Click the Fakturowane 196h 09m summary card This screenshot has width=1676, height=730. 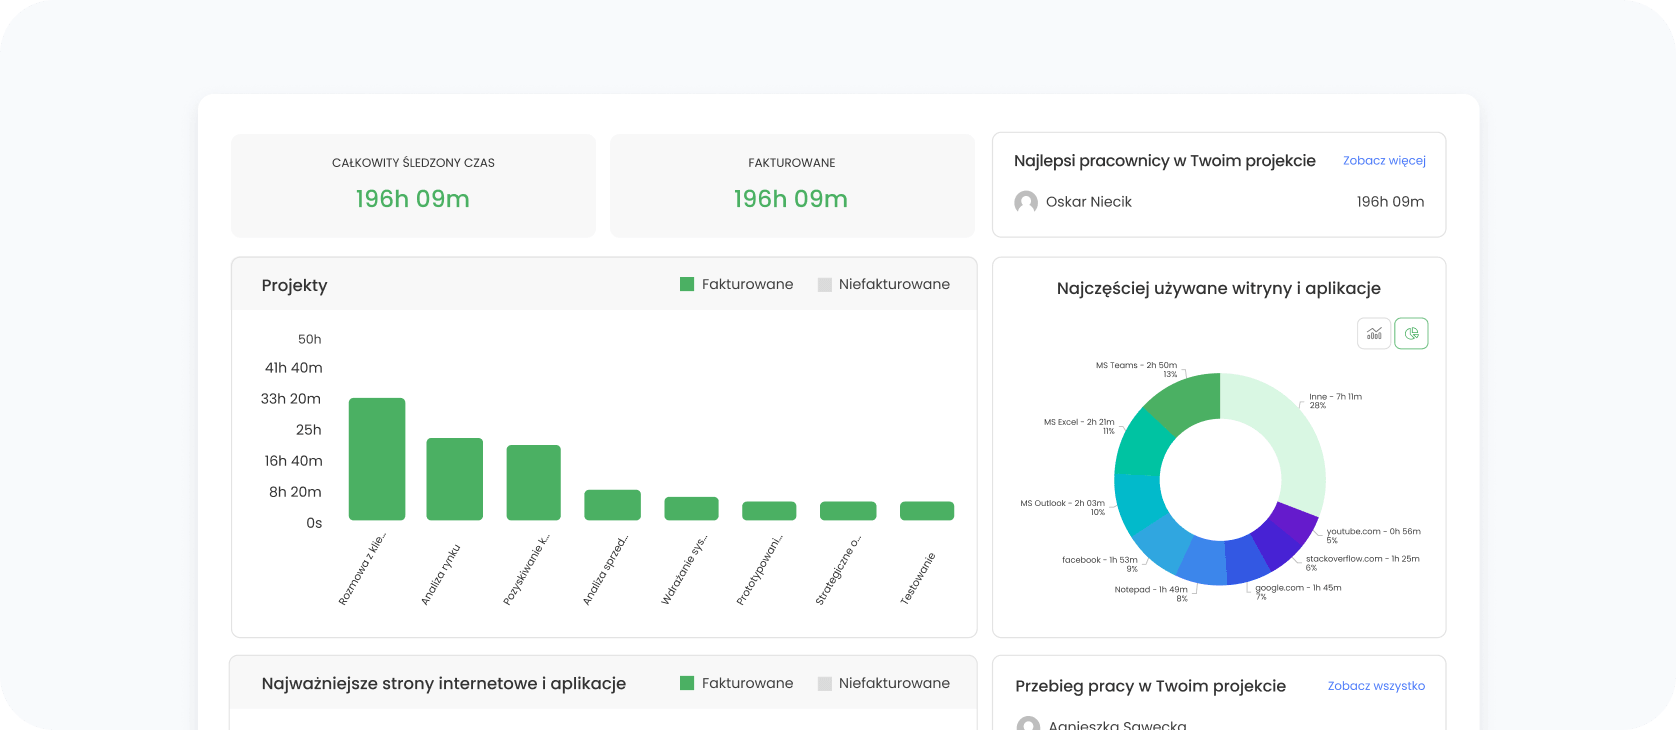(791, 186)
